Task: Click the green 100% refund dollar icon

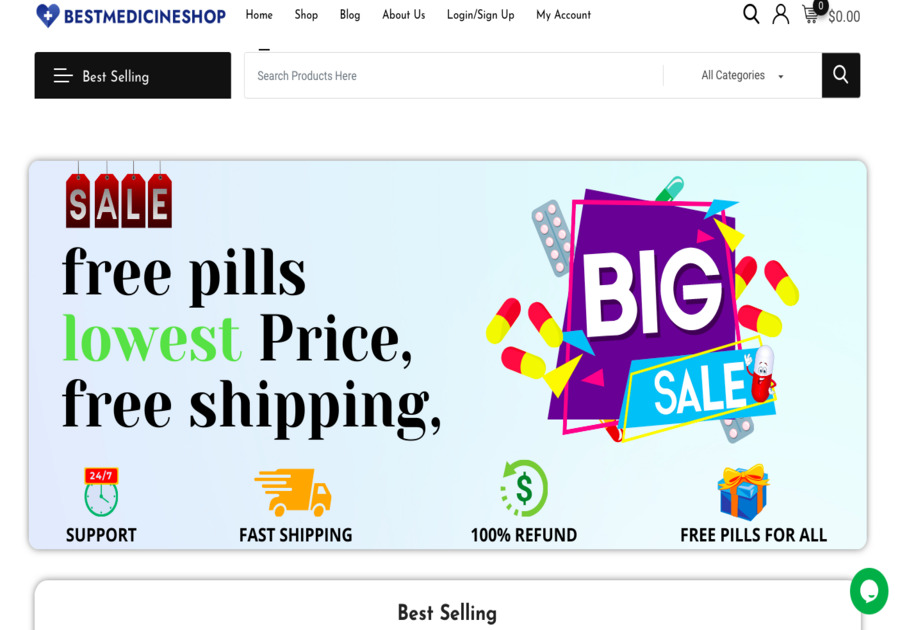Action: point(523,488)
